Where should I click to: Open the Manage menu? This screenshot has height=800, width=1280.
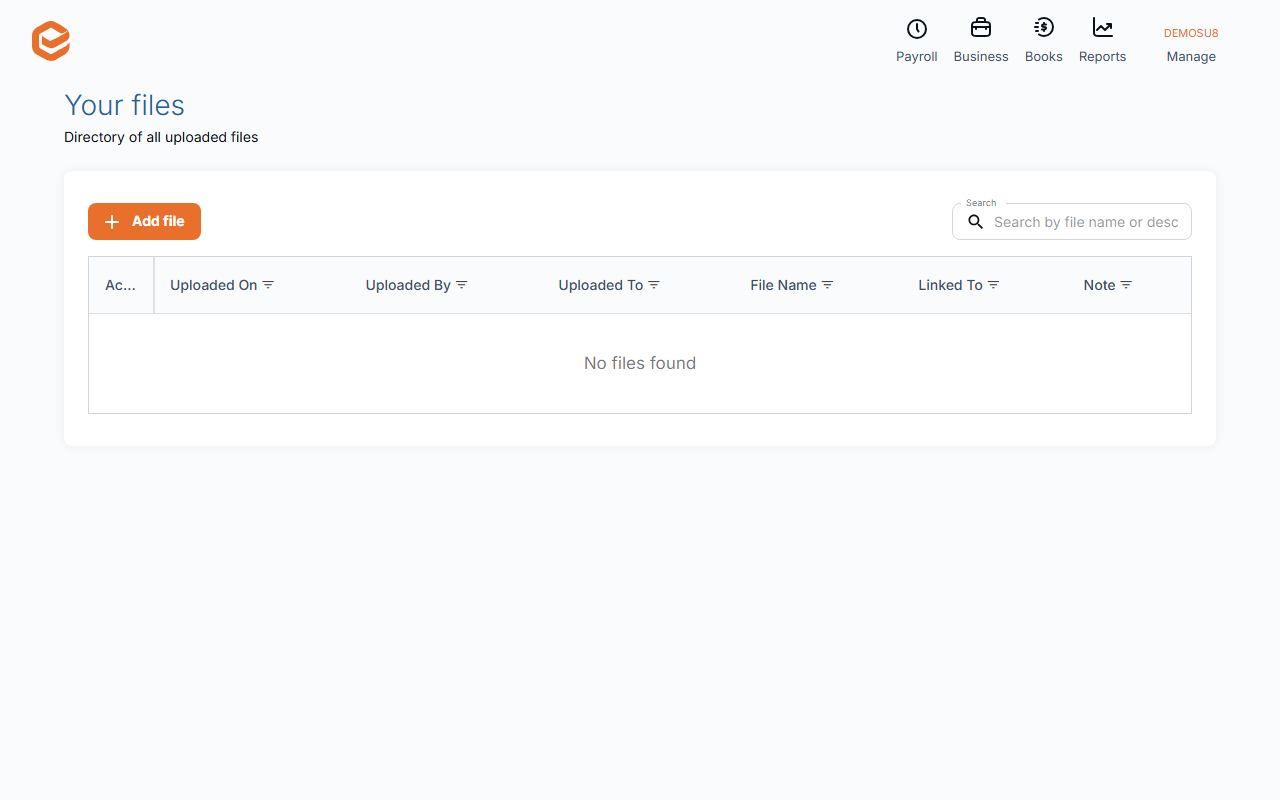(1191, 57)
